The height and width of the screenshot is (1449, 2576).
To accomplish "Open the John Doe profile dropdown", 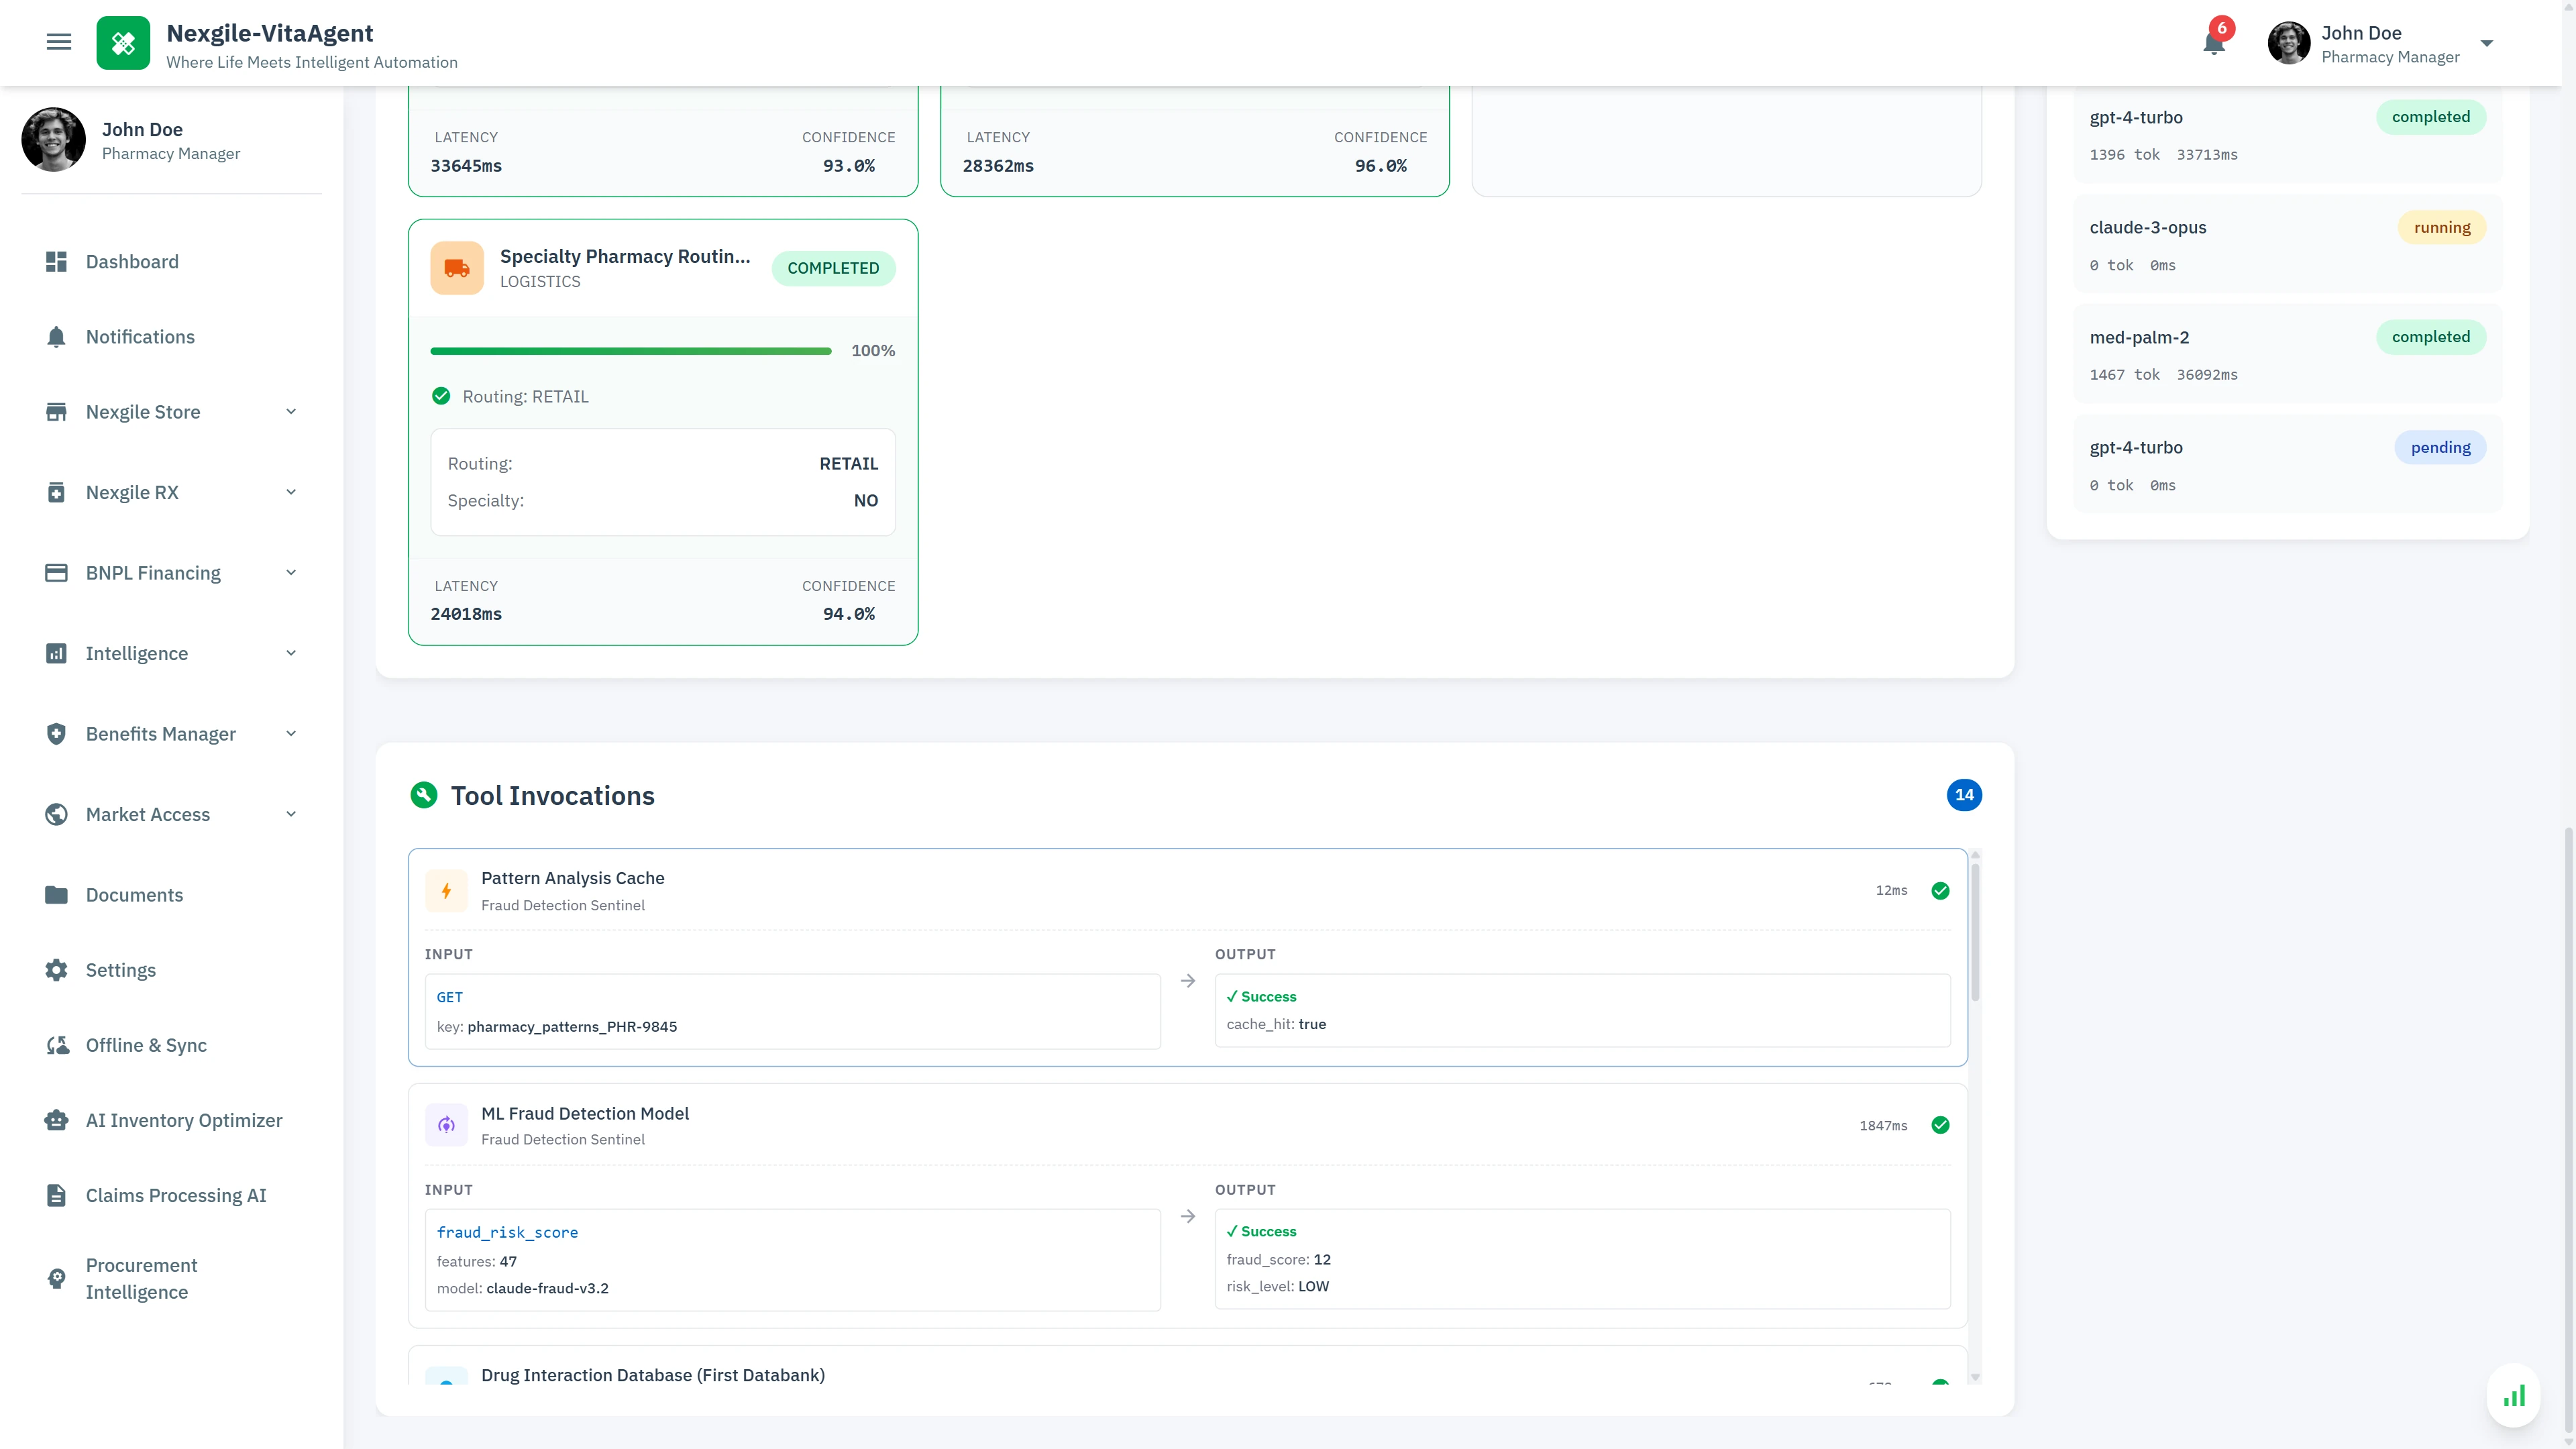I will click(2487, 43).
